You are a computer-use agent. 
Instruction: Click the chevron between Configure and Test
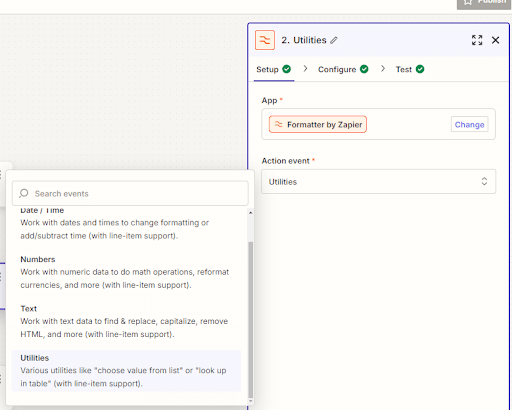pyautogui.click(x=383, y=69)
